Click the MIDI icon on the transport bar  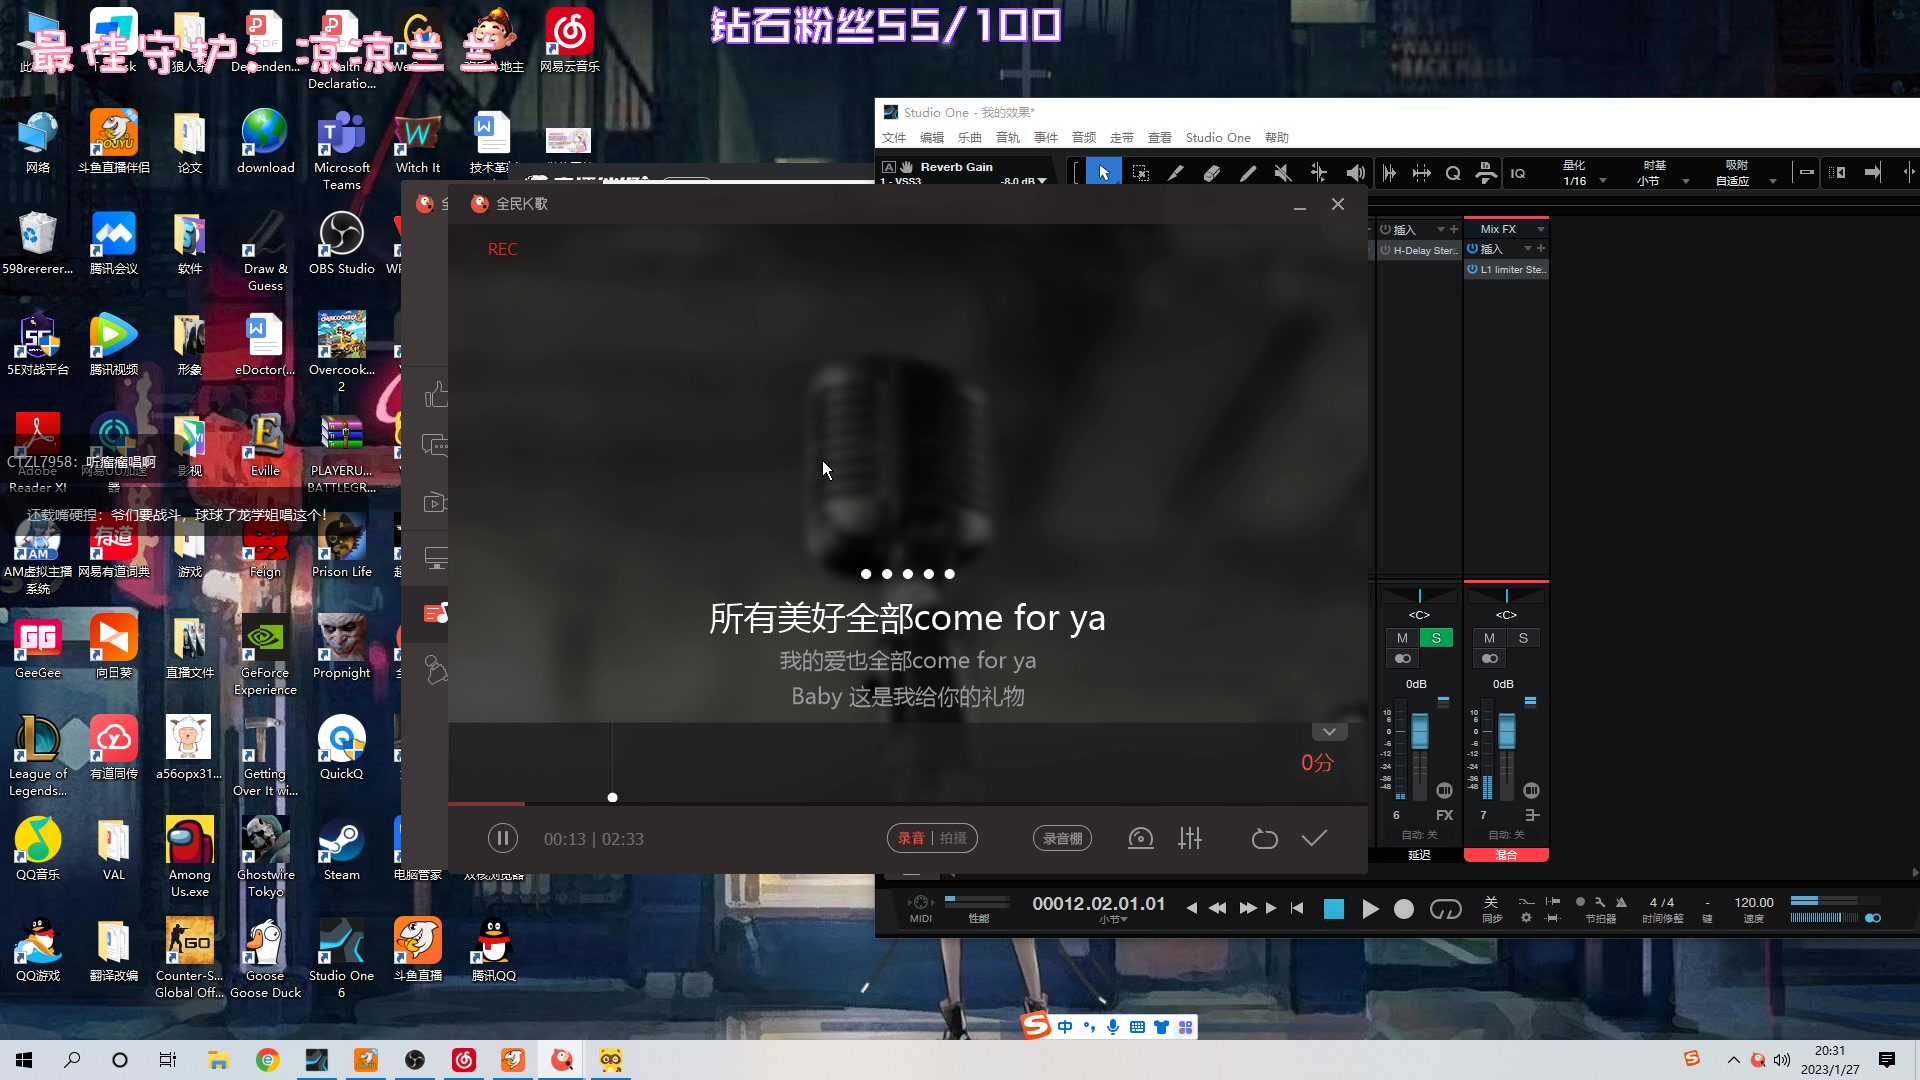[x=919, y=902]
